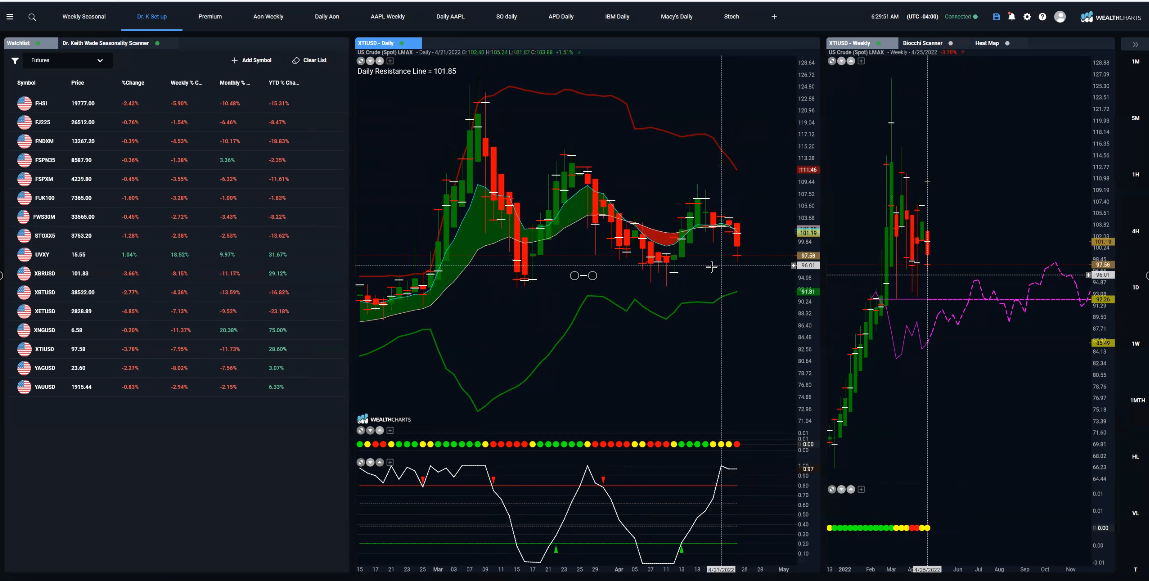Click the down-arrow round icon on weekly chart
1149x581 pixels.
click(841, 61)
